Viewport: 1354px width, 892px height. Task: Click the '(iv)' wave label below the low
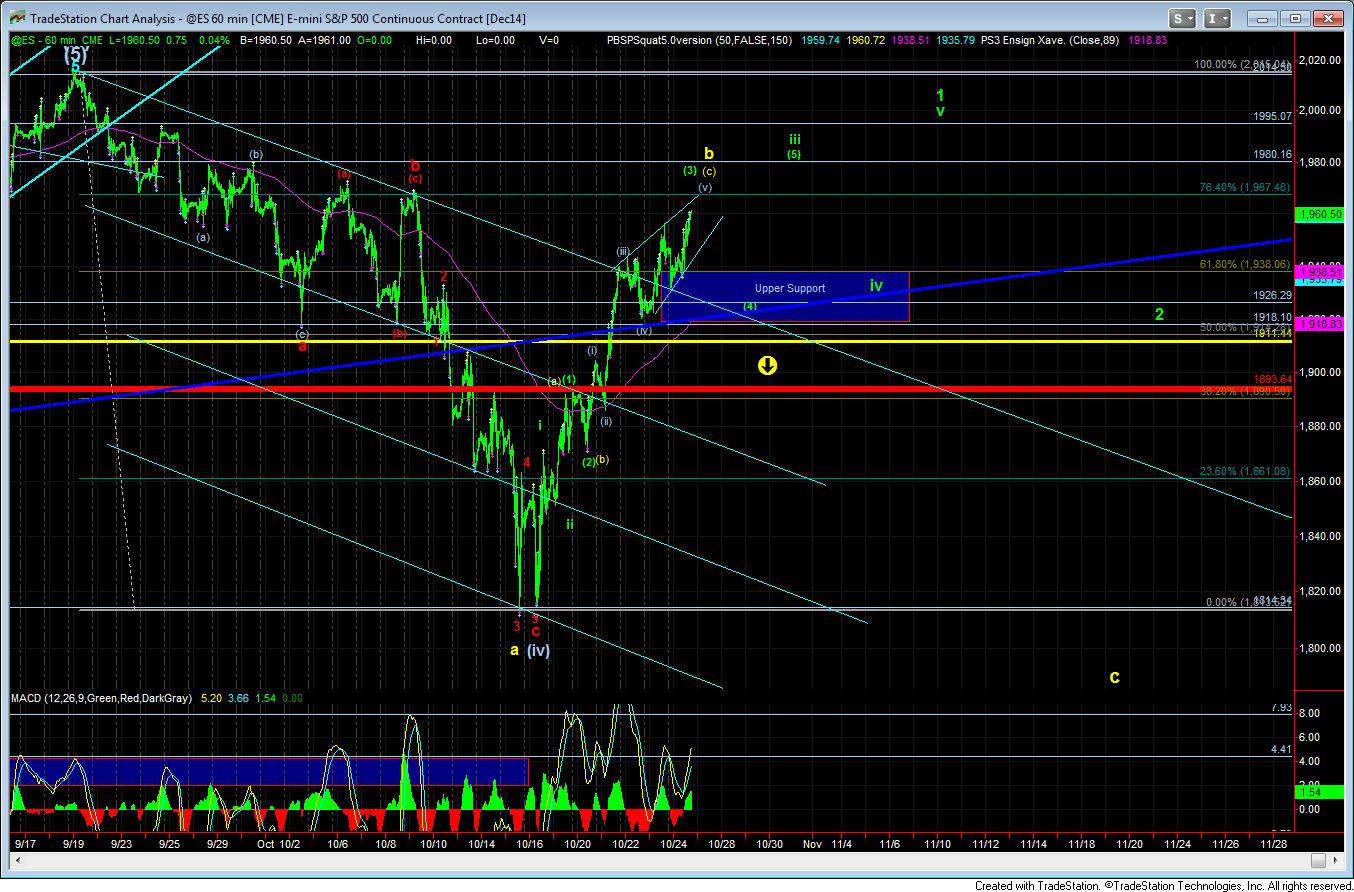coord(538,650)
